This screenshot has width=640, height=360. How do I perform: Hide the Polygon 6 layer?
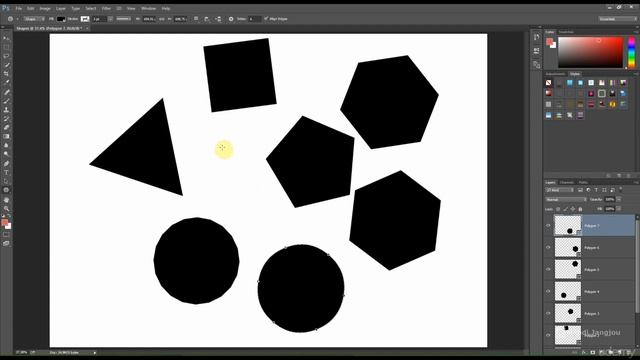tap(548, 247)
